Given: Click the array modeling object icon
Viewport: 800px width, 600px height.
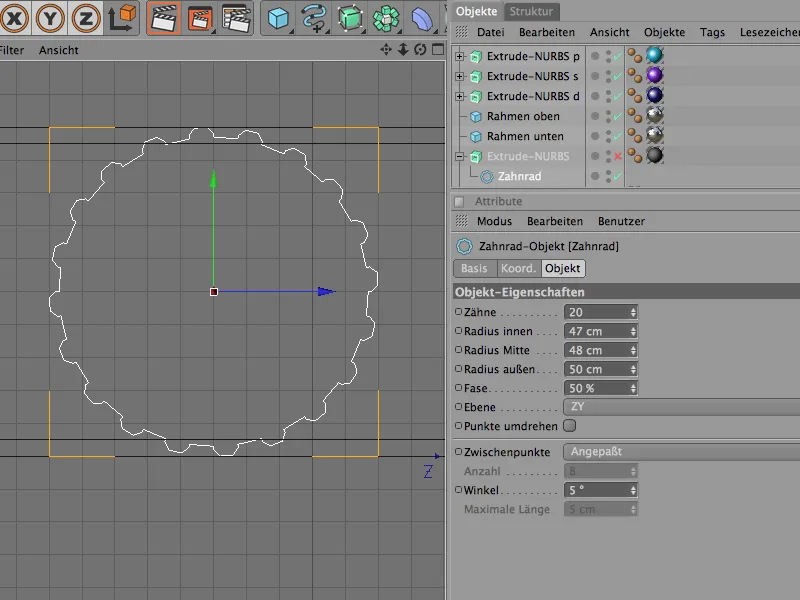Looking at the screenshot, I should pos(386,18).
